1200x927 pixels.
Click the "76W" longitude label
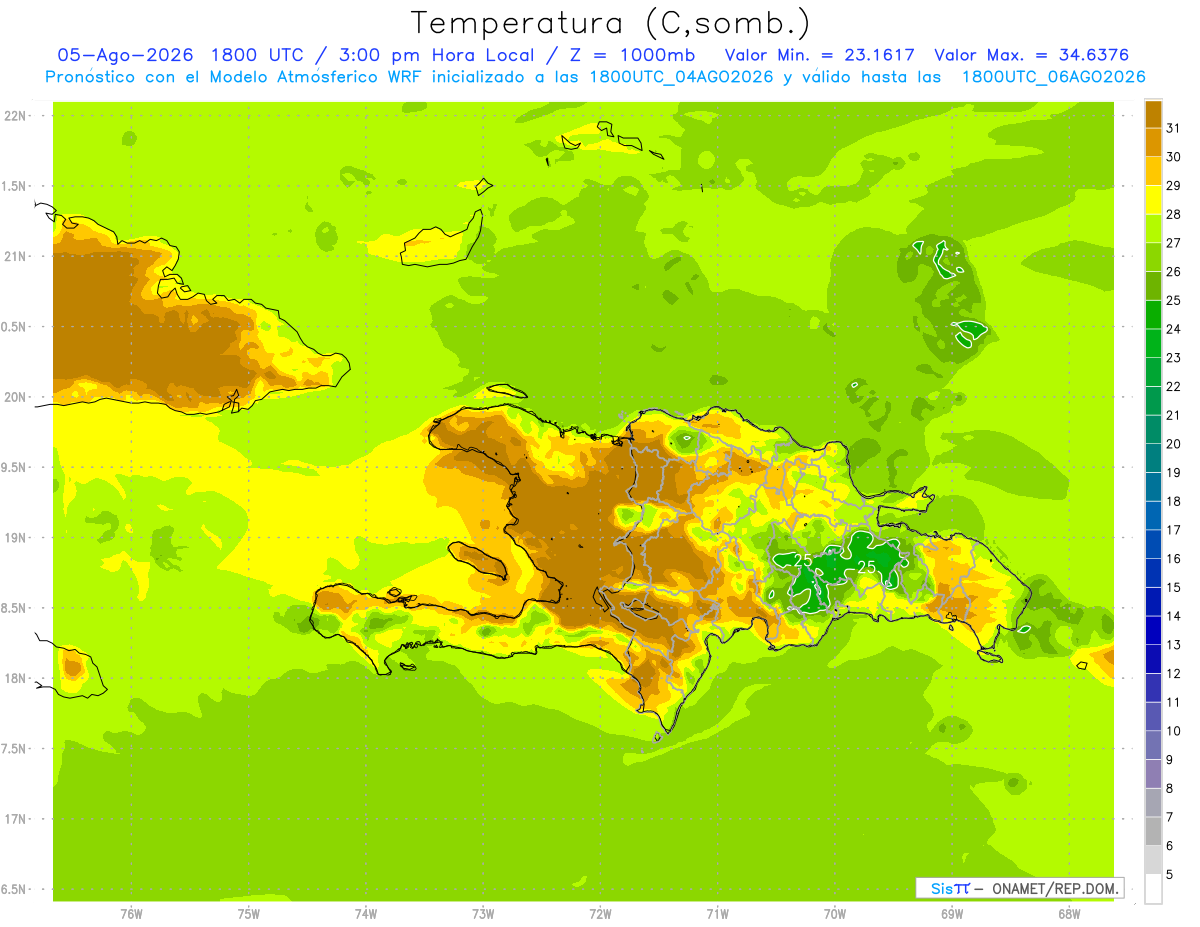click(131, 914)
